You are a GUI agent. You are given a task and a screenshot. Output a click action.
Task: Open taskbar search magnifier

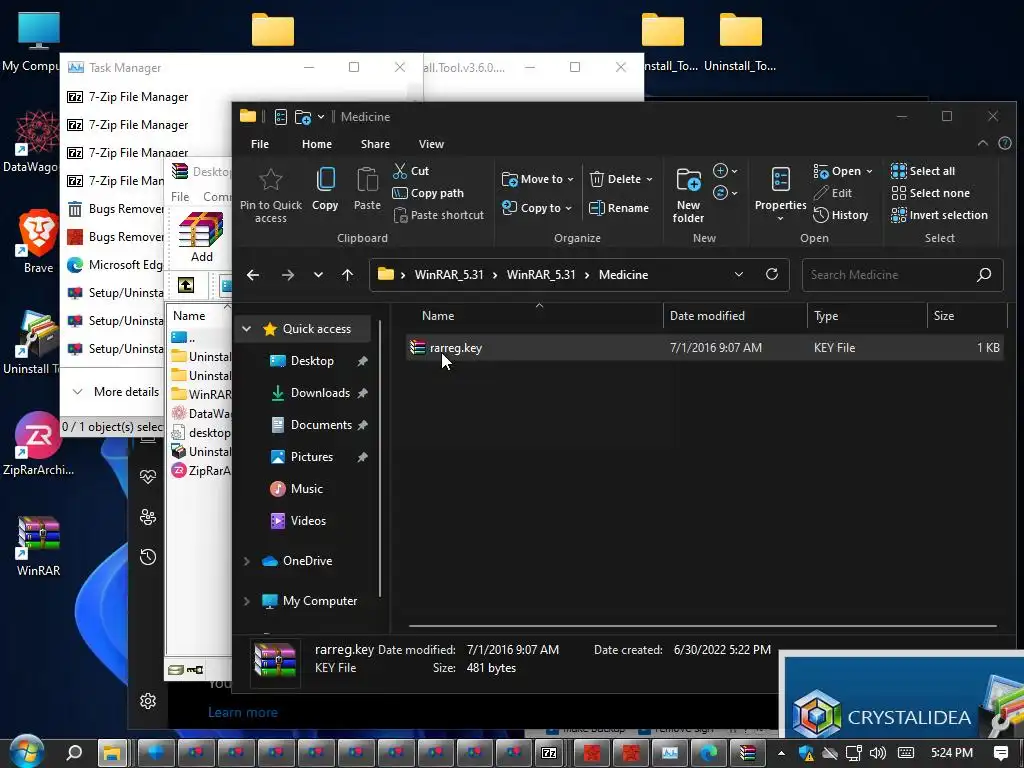[74, 752]
